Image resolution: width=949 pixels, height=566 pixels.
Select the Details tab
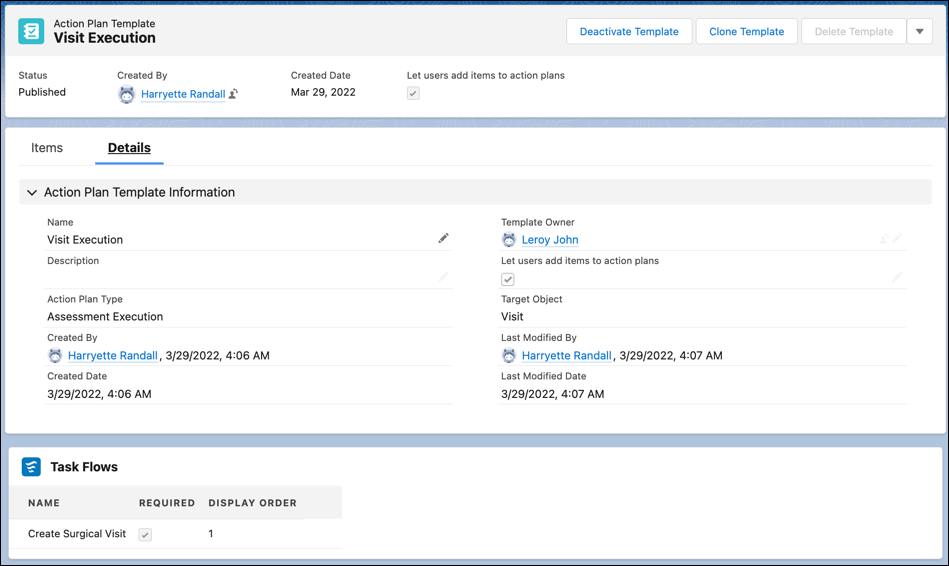tap(130, 148)
